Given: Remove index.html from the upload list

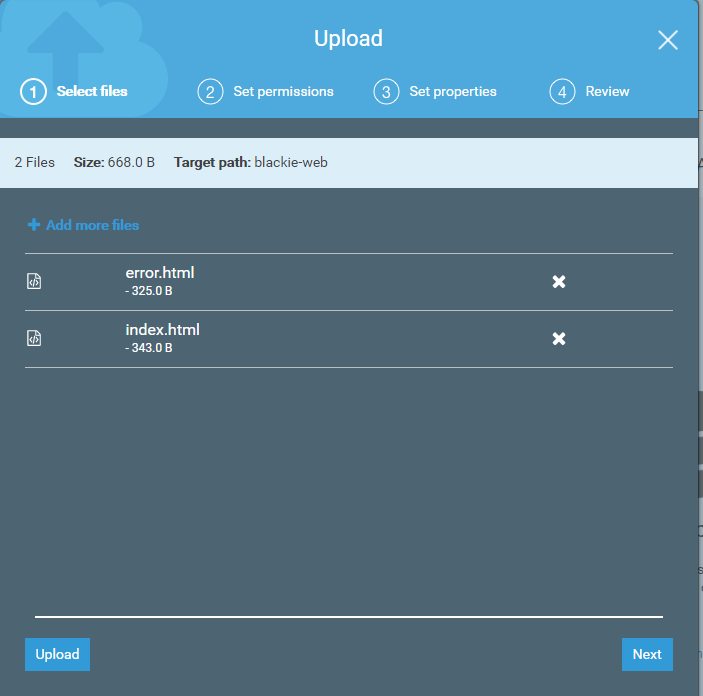Looking at the screenshot, I should tap(559, 339).
